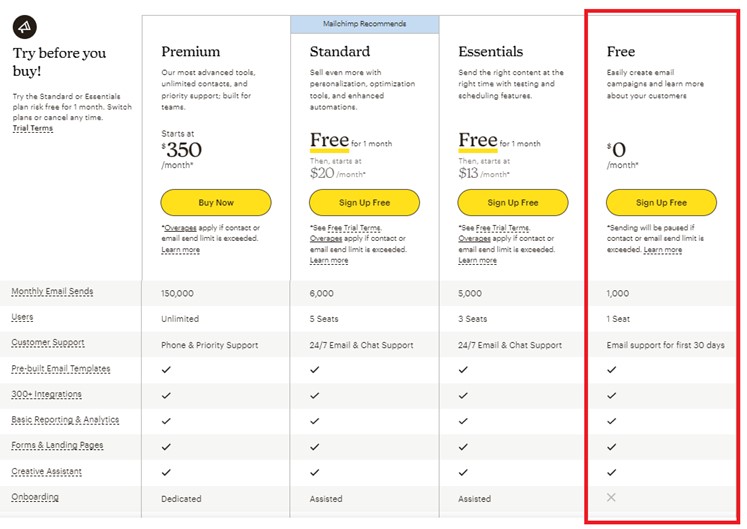Screen dimensions: 747x529
Task: Click the Creative Assistant feature label
Action: point(46,472)
